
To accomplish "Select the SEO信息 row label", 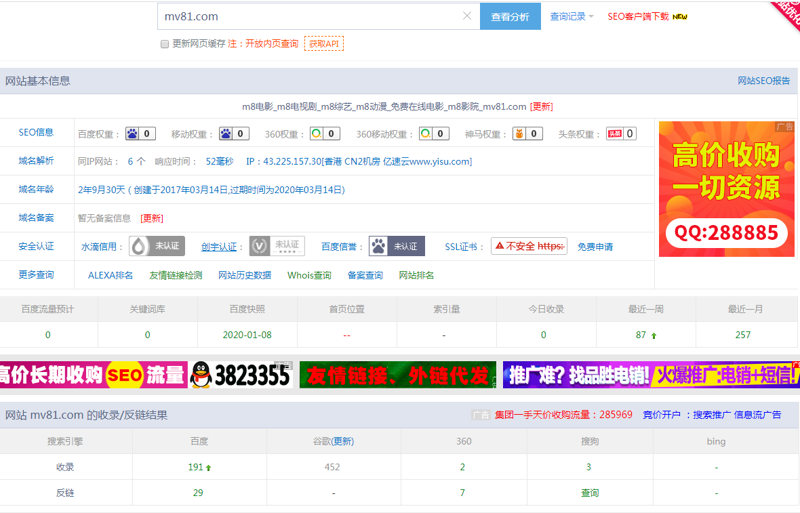I will point(36,132).
